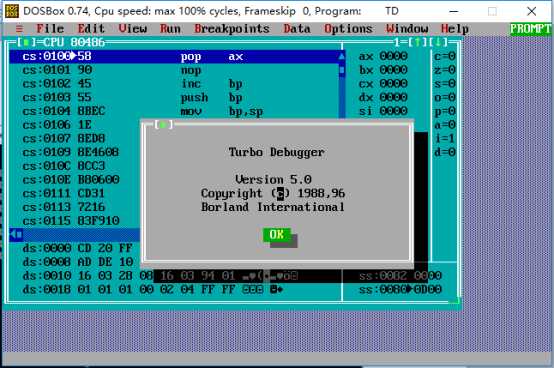This screenshot has height=368, width=554.
Task: Select the cs:0113 7216 line
Action: coord(75,207)
